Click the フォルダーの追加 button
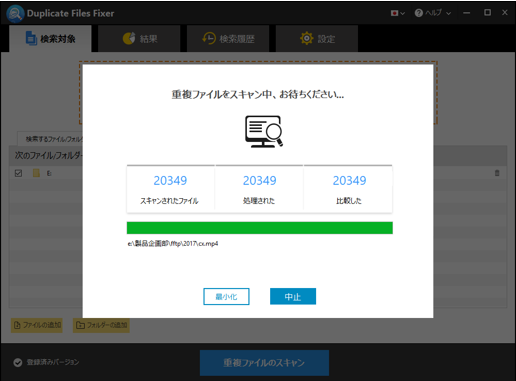516x381 pixels. (101, 325)
